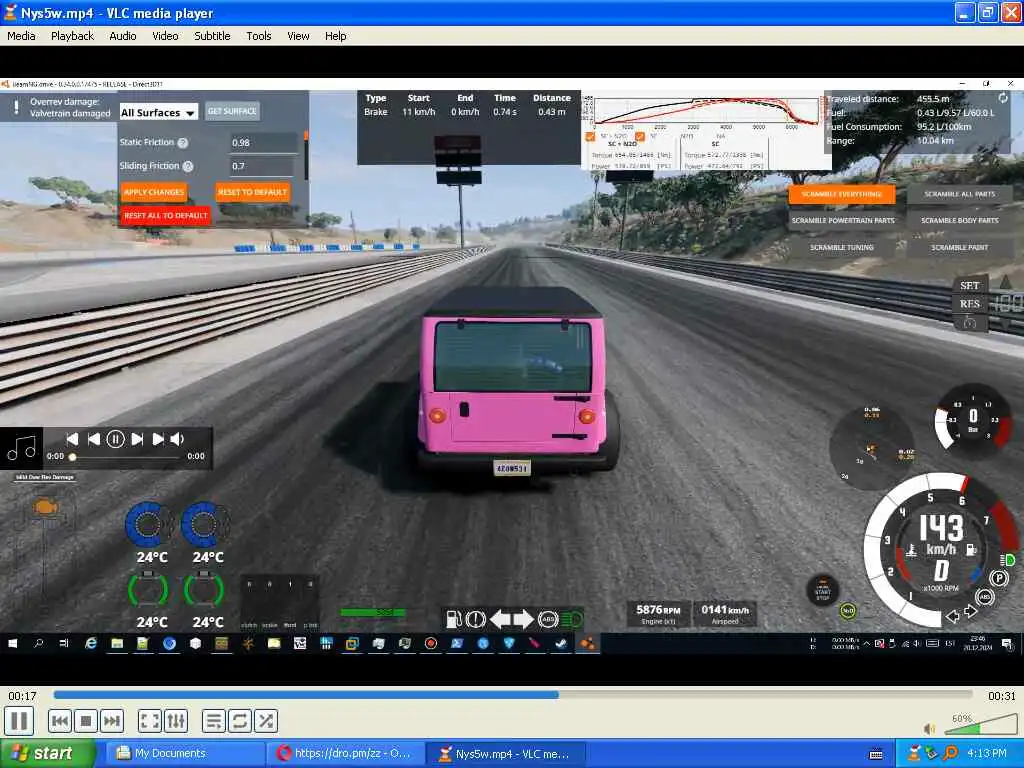This screenshot has width=1024, height=768.
Task: Open the Audio menu
Action: tap(123, 36)
